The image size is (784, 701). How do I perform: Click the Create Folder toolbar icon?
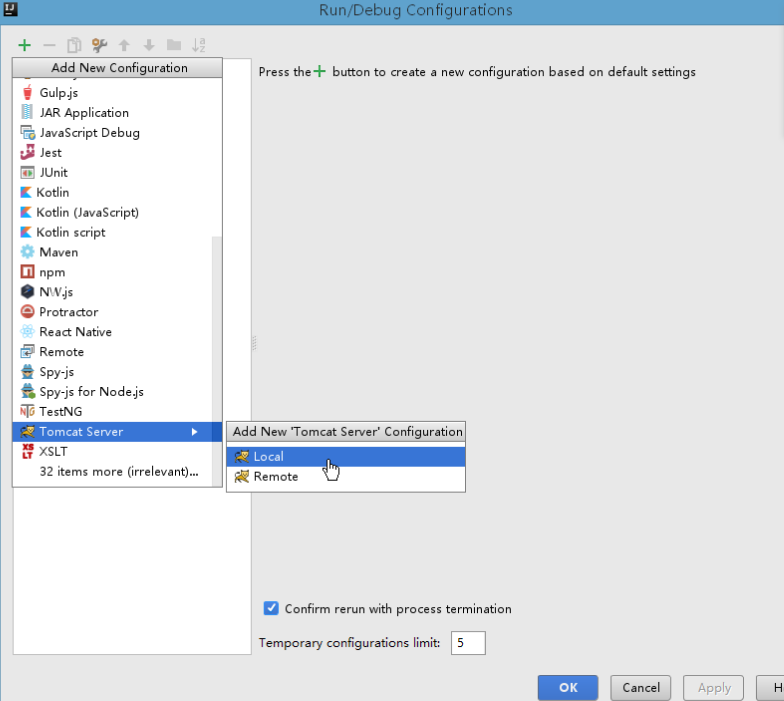point(174,46)
